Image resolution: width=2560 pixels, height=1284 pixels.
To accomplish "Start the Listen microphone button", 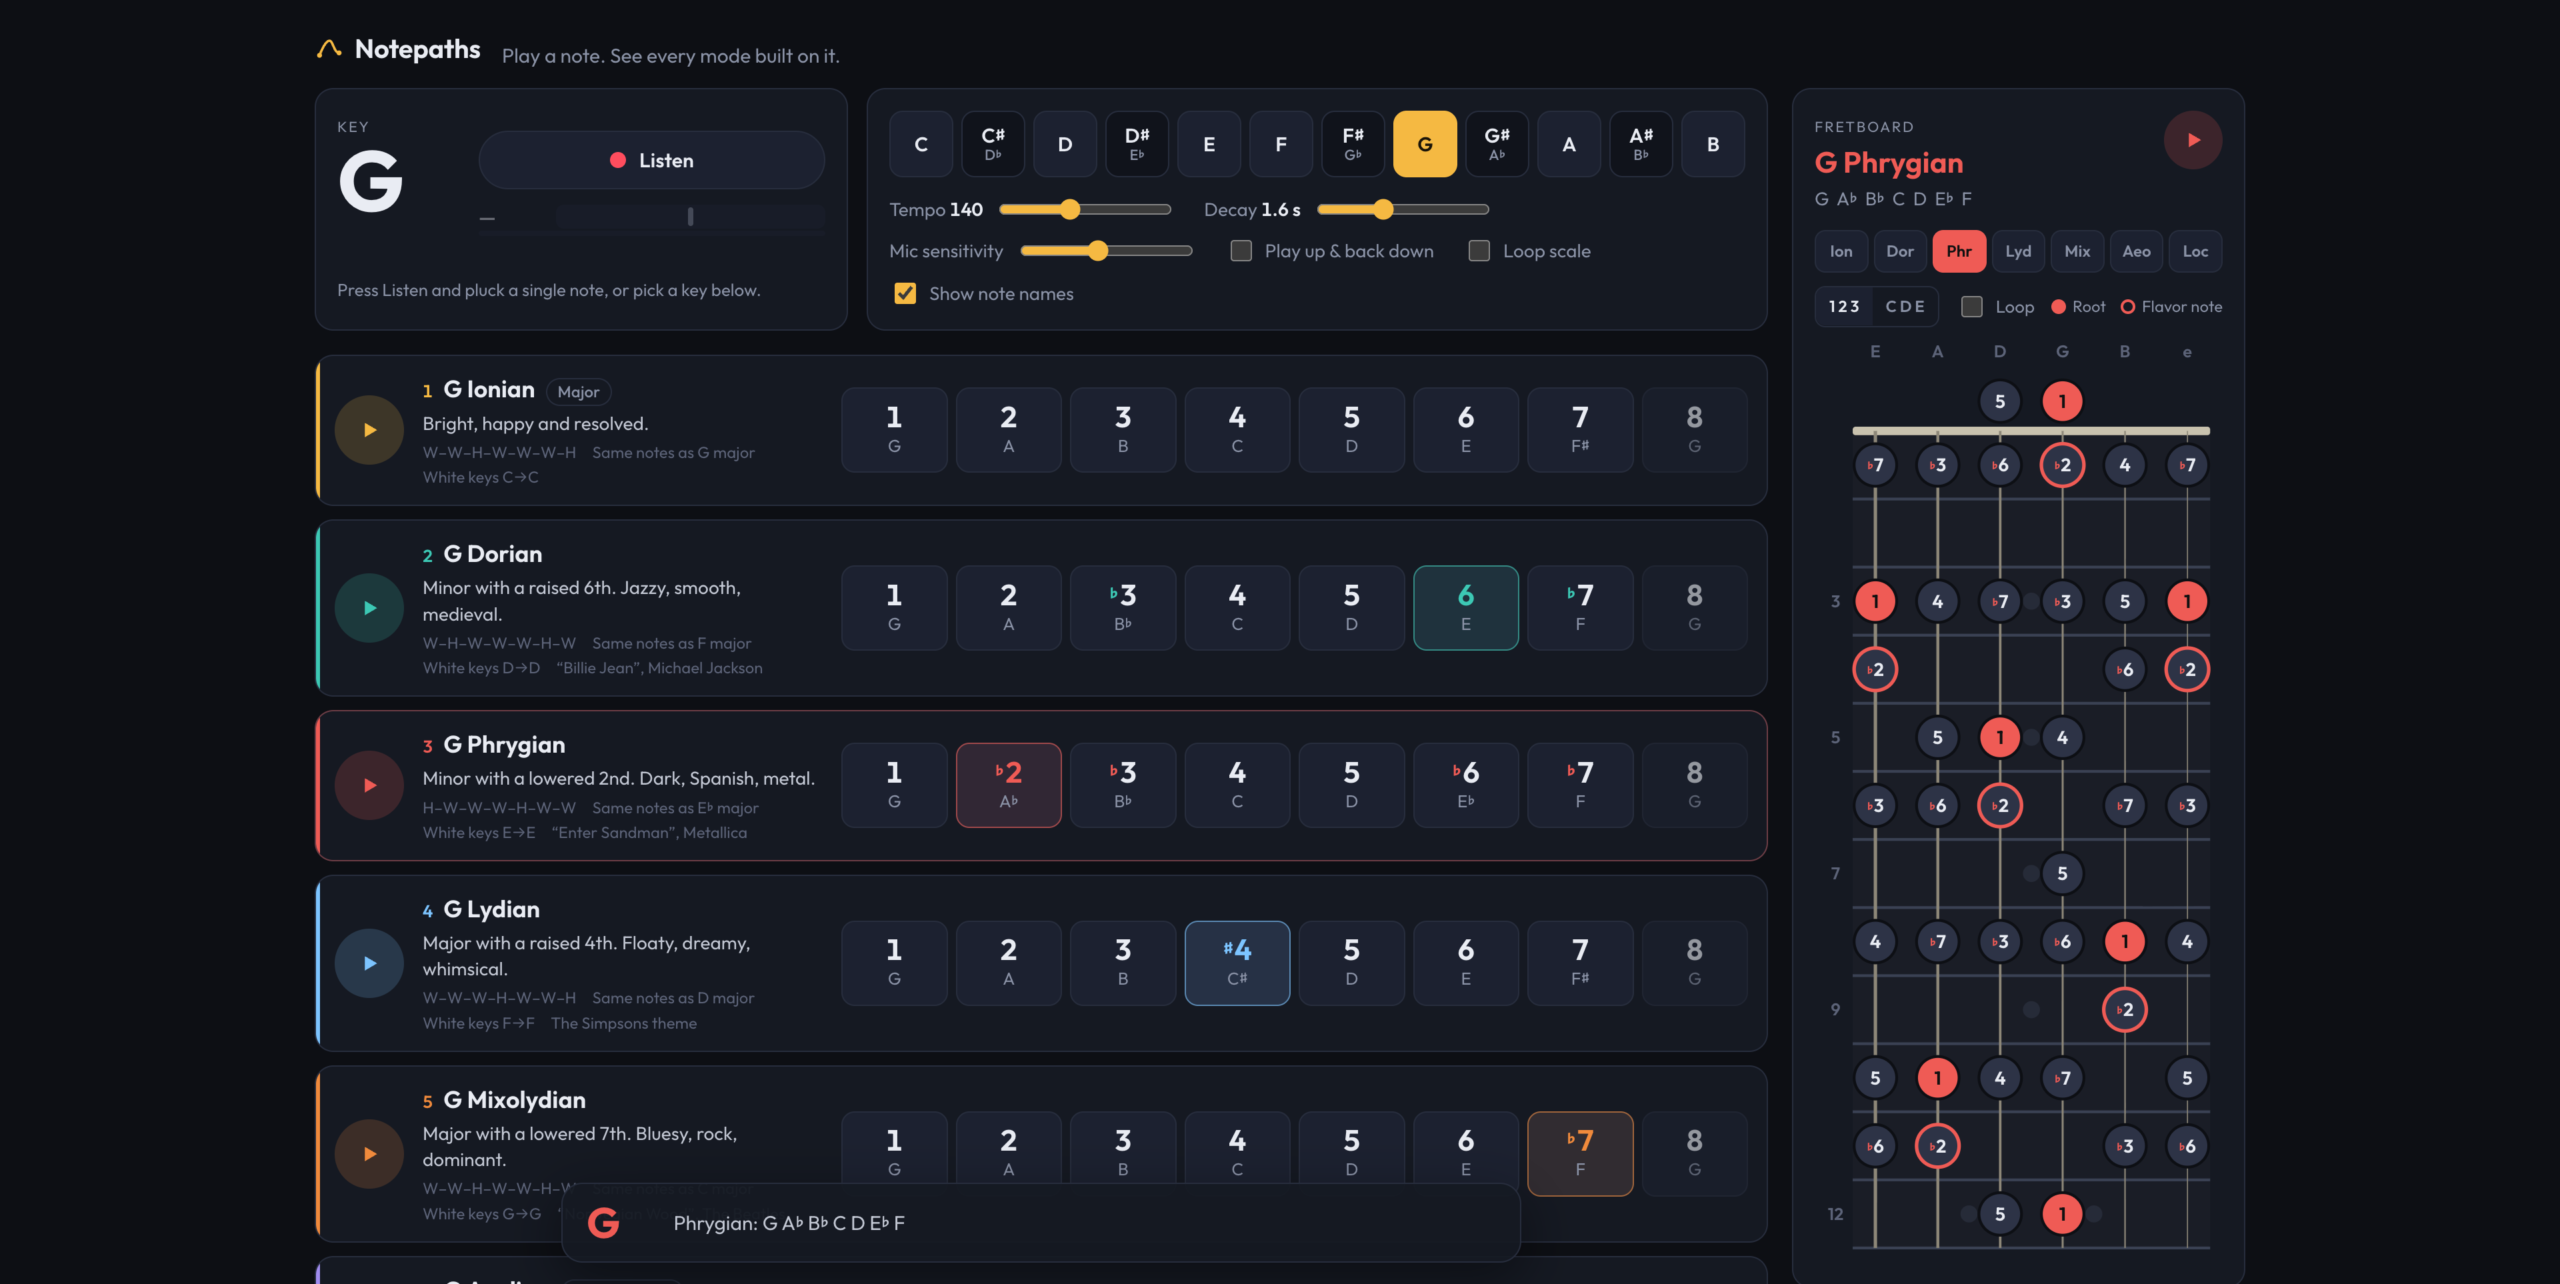I will [652, 160].
